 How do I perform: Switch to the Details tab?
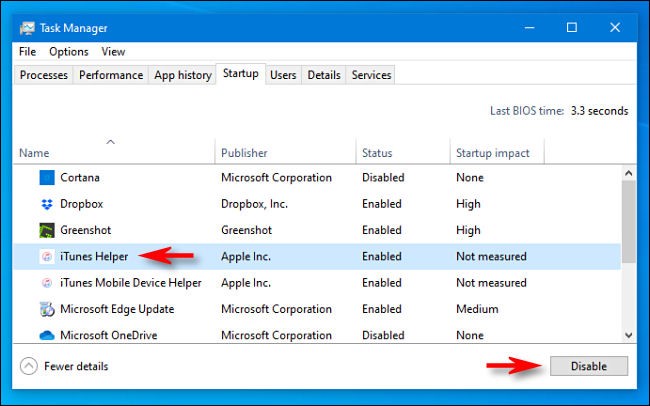pyautogui.click(x=324, y=75)
